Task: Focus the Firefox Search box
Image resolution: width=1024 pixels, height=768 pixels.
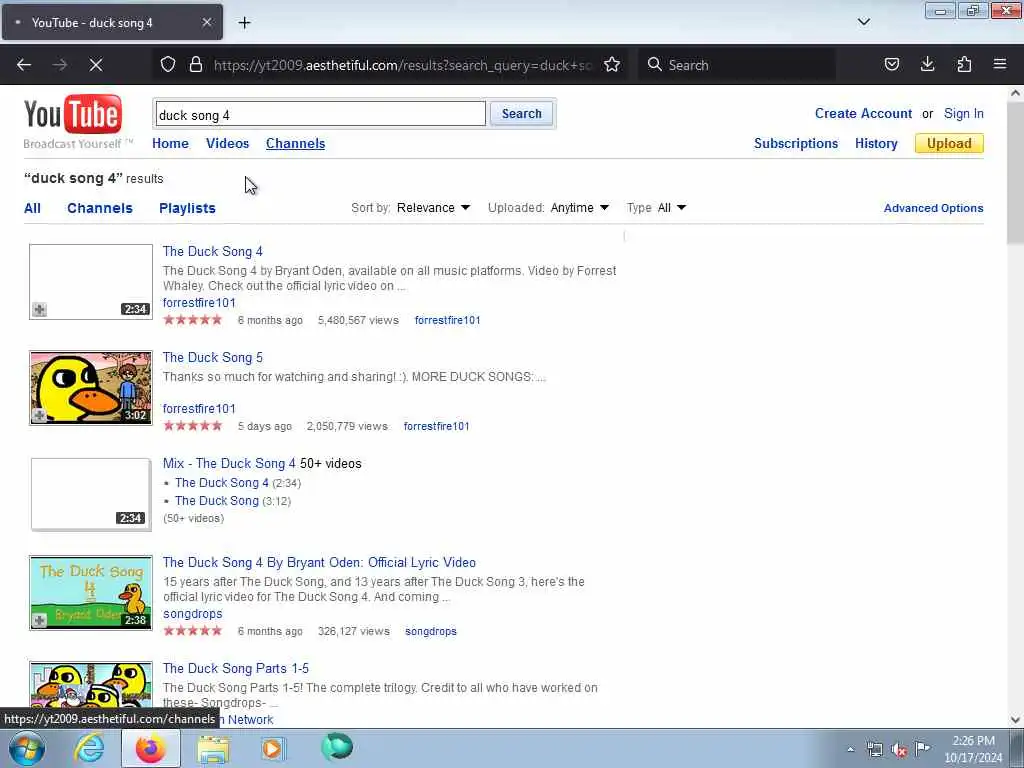Action: 737,65
